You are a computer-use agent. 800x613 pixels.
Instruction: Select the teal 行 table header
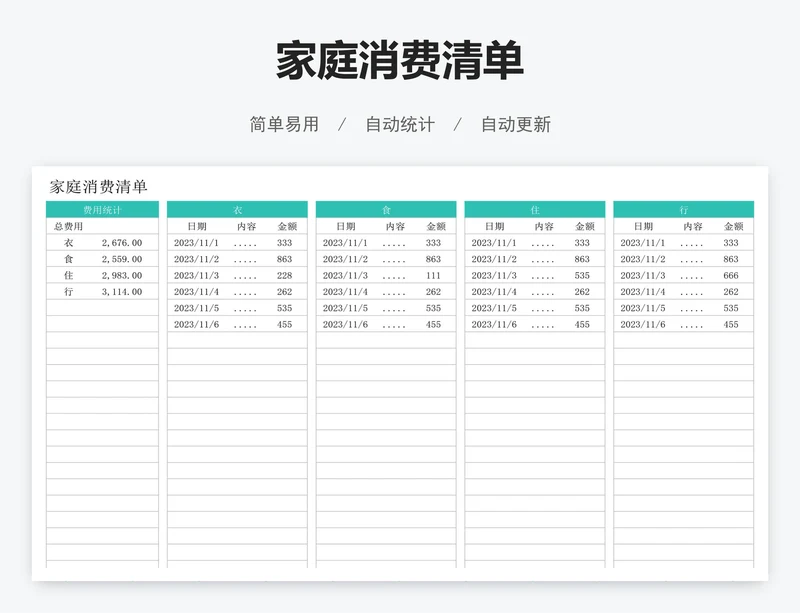coord(684,210)
